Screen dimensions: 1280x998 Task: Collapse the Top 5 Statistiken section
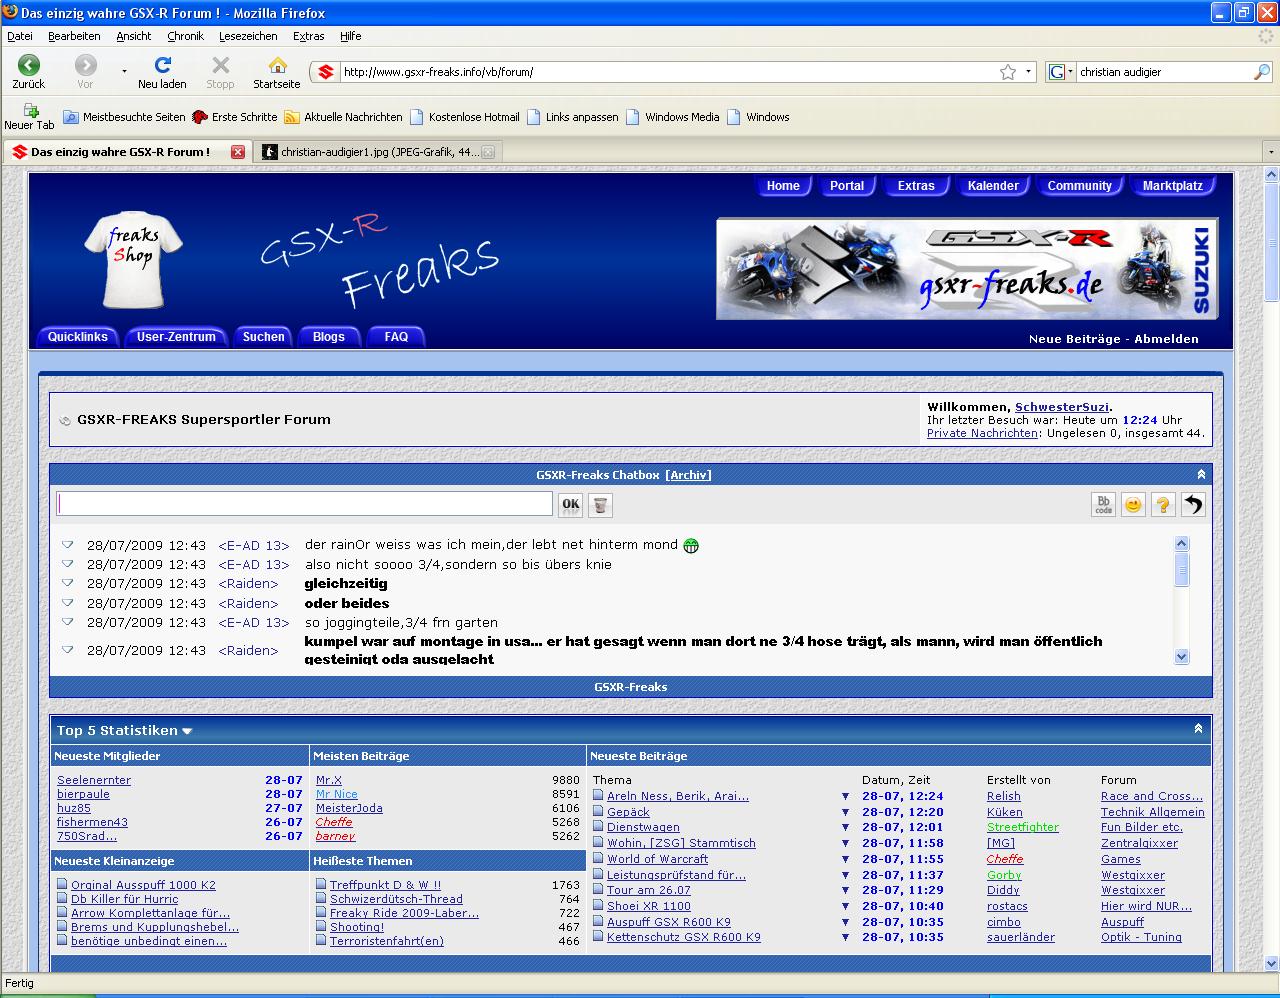[1198, 729]
